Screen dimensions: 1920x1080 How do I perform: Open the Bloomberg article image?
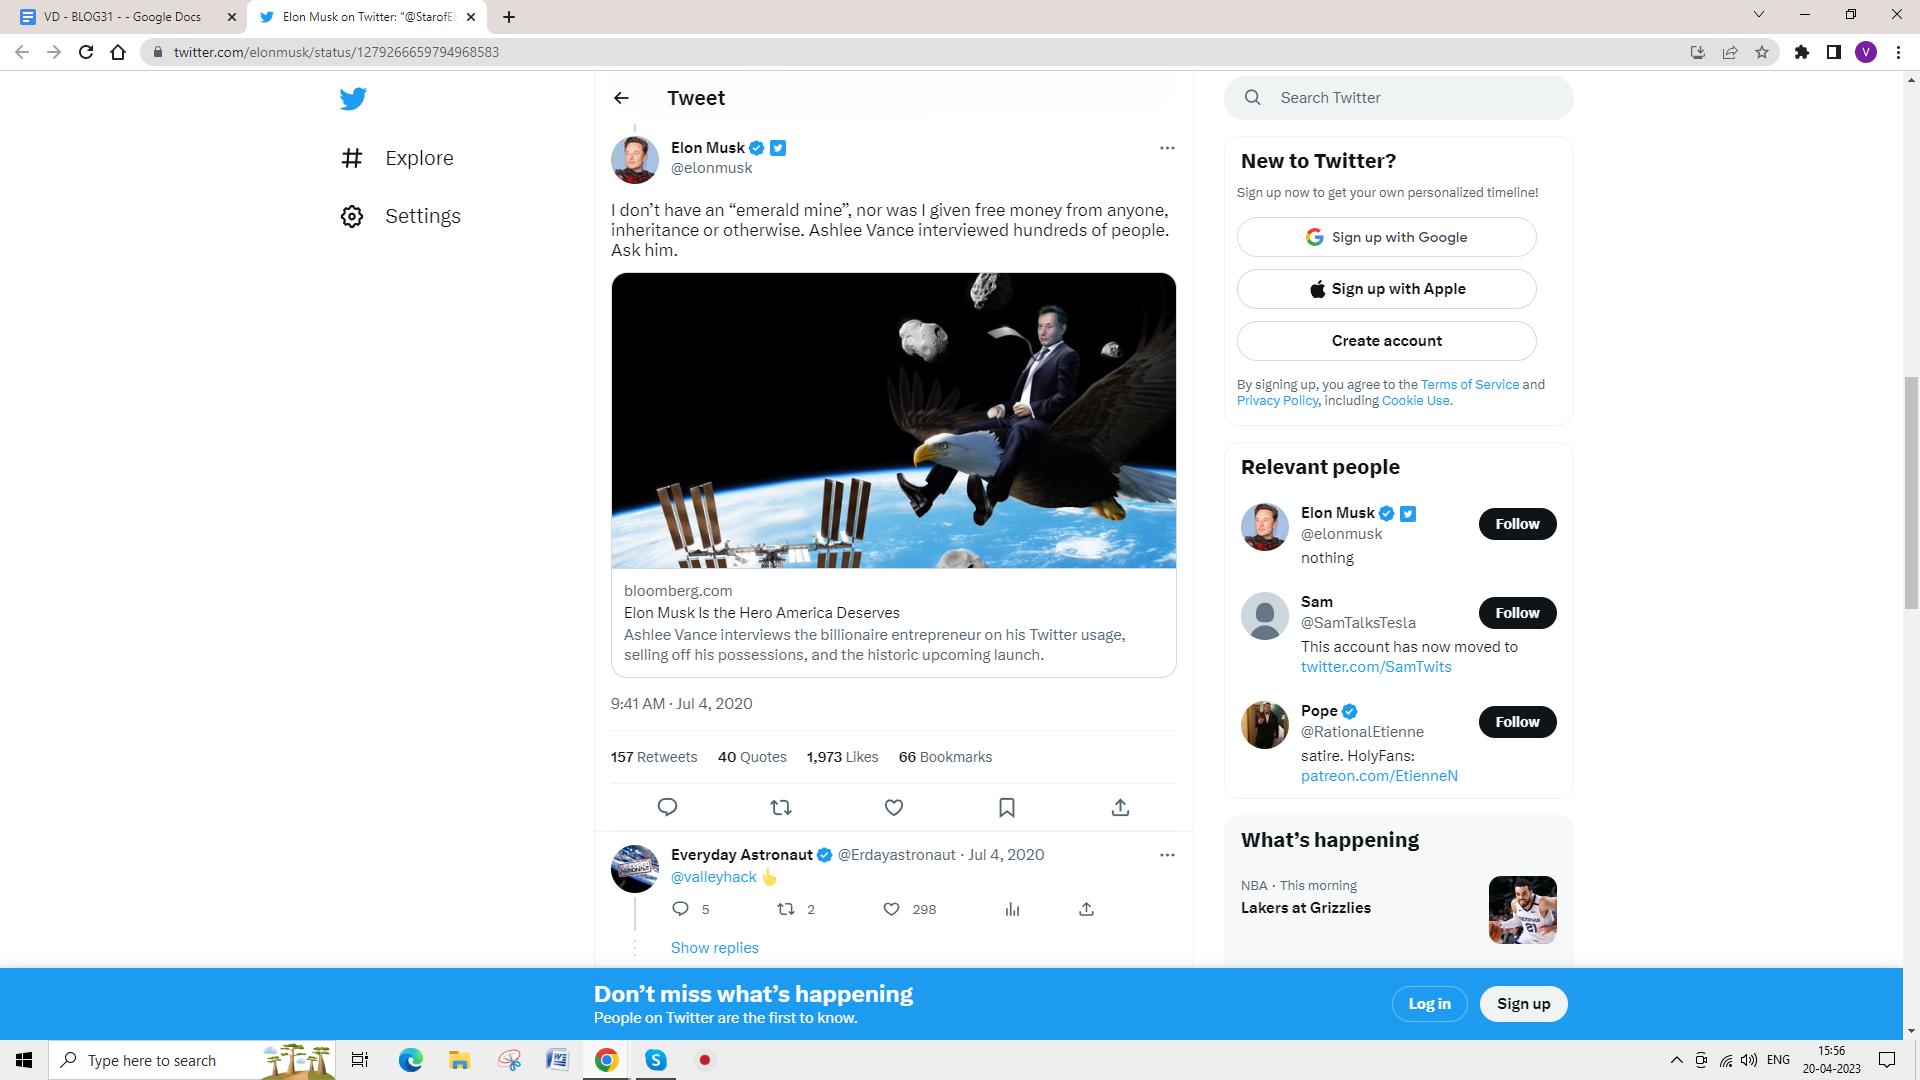[894, 420]
